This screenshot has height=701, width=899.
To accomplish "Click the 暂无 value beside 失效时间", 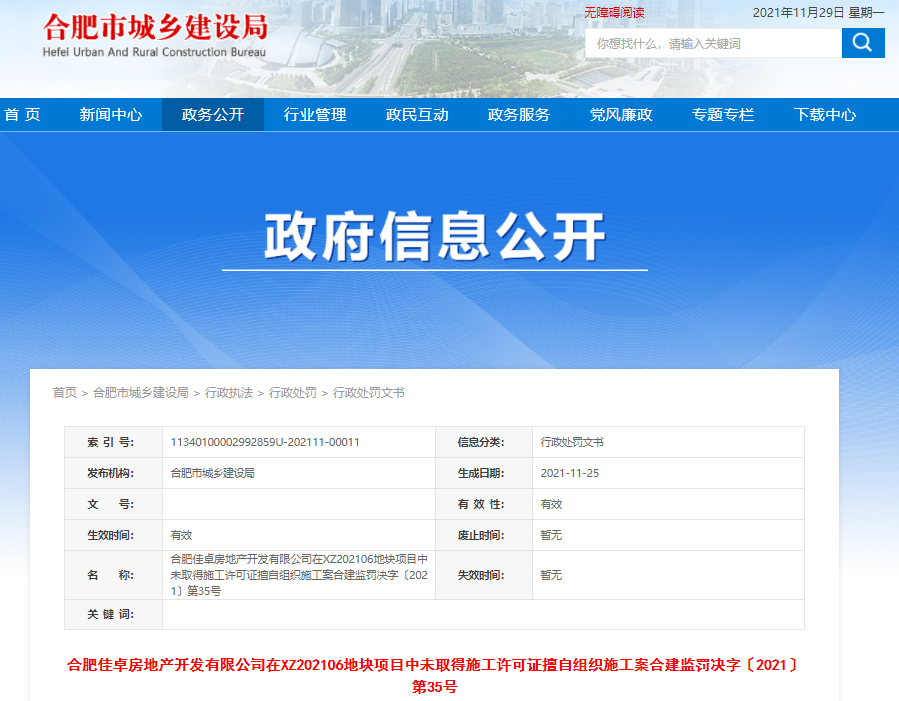I will (x=551, y=575).
